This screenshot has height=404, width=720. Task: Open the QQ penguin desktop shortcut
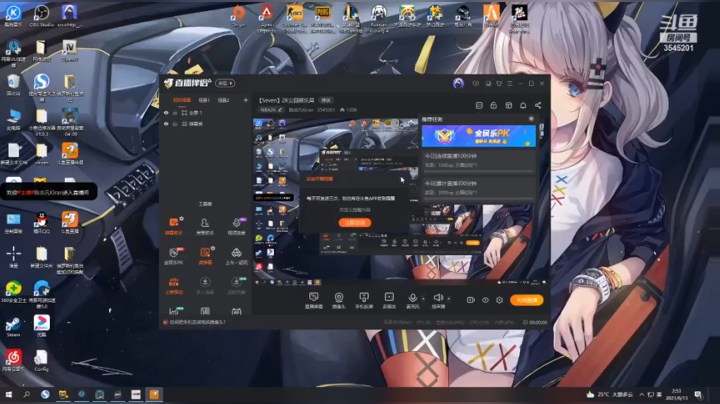(41, 223)
